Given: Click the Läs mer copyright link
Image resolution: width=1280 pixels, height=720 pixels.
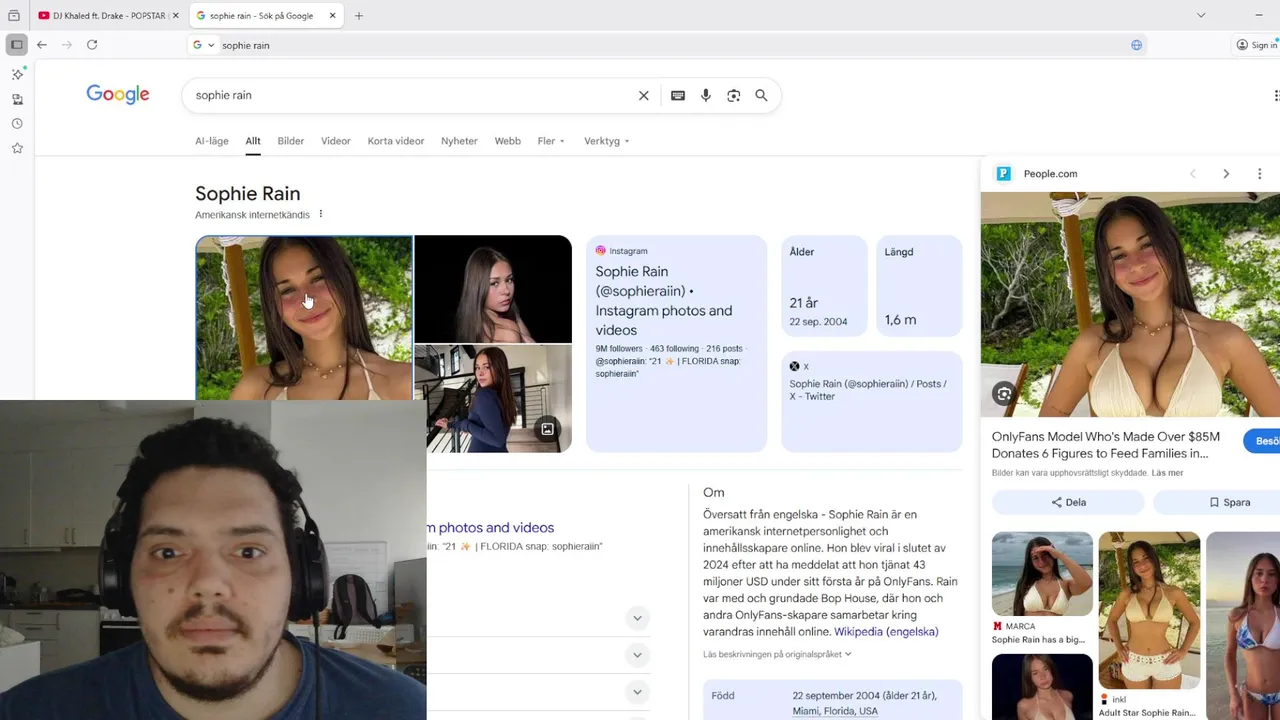Looking at the screenshot, I should tap(1167, 473).
